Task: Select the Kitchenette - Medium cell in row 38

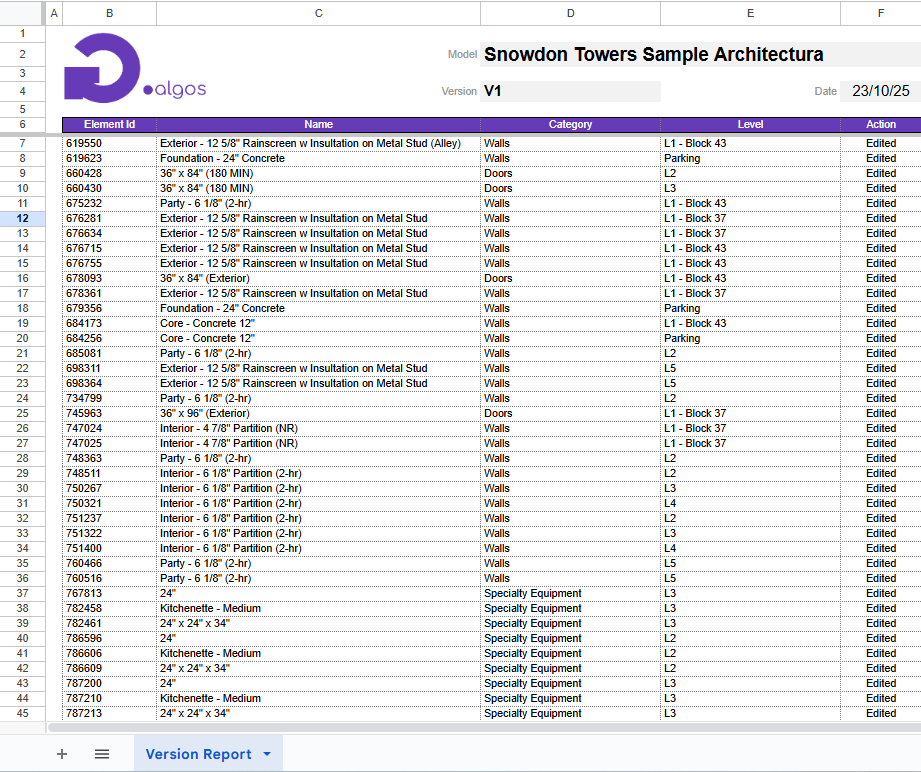Action: point(318,608)
